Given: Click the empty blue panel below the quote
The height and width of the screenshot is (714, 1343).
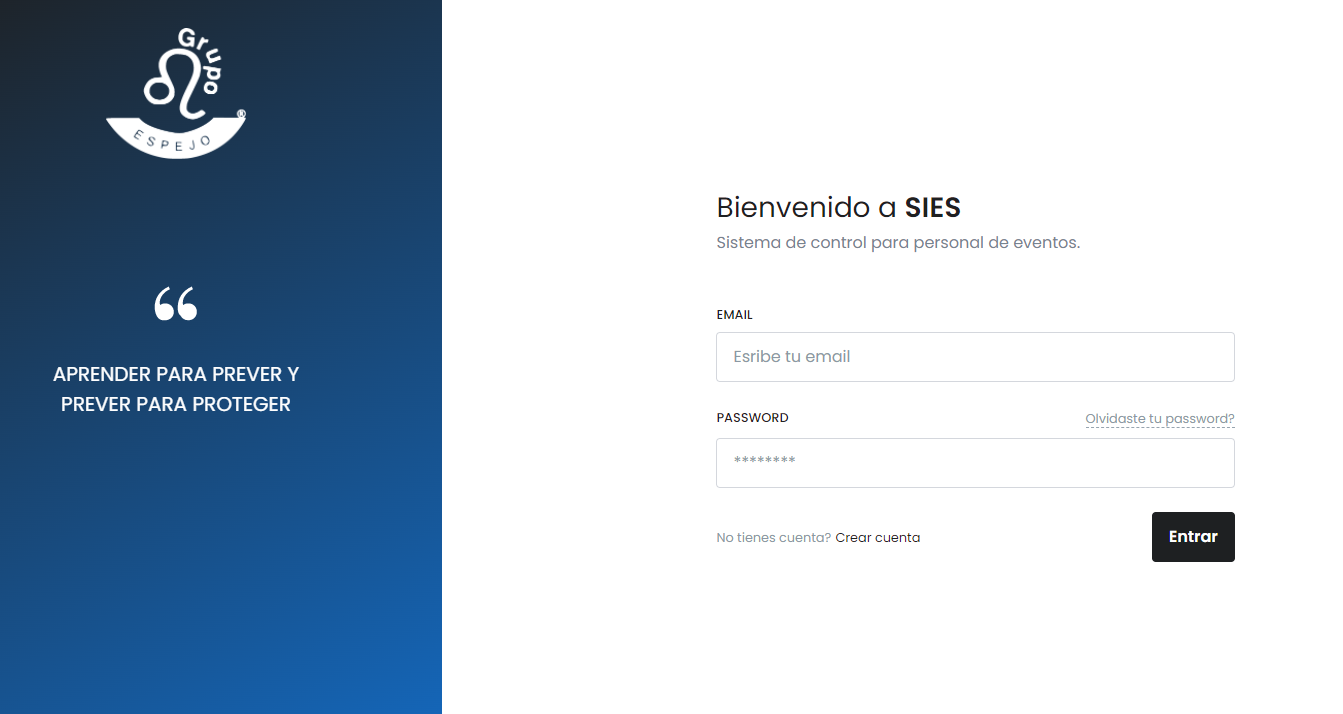Looking at the screenshot, I should [220, 570].
